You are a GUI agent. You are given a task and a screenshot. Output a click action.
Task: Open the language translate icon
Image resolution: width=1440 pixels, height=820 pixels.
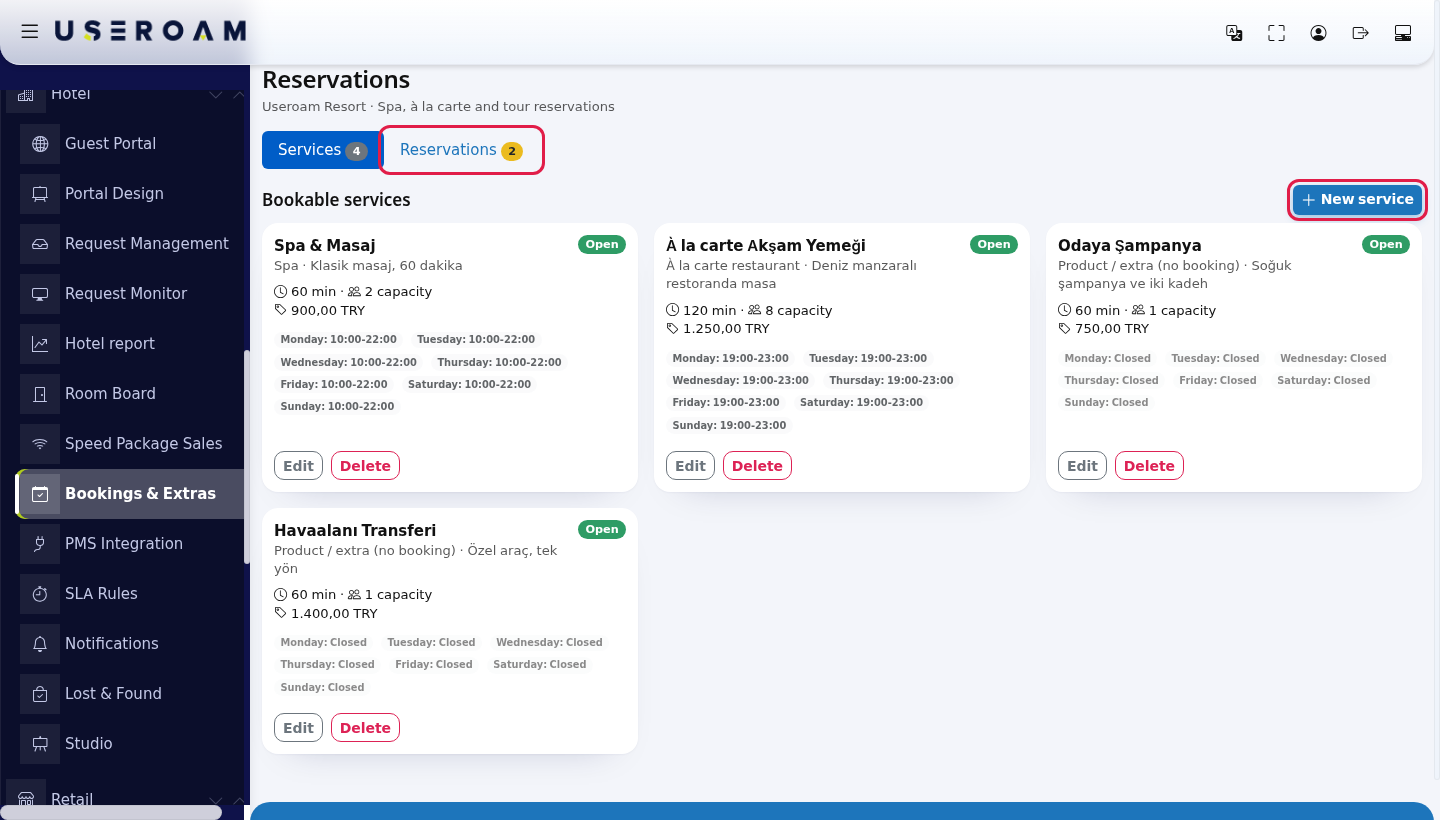pyautogui.click(x=1234, y=33)
